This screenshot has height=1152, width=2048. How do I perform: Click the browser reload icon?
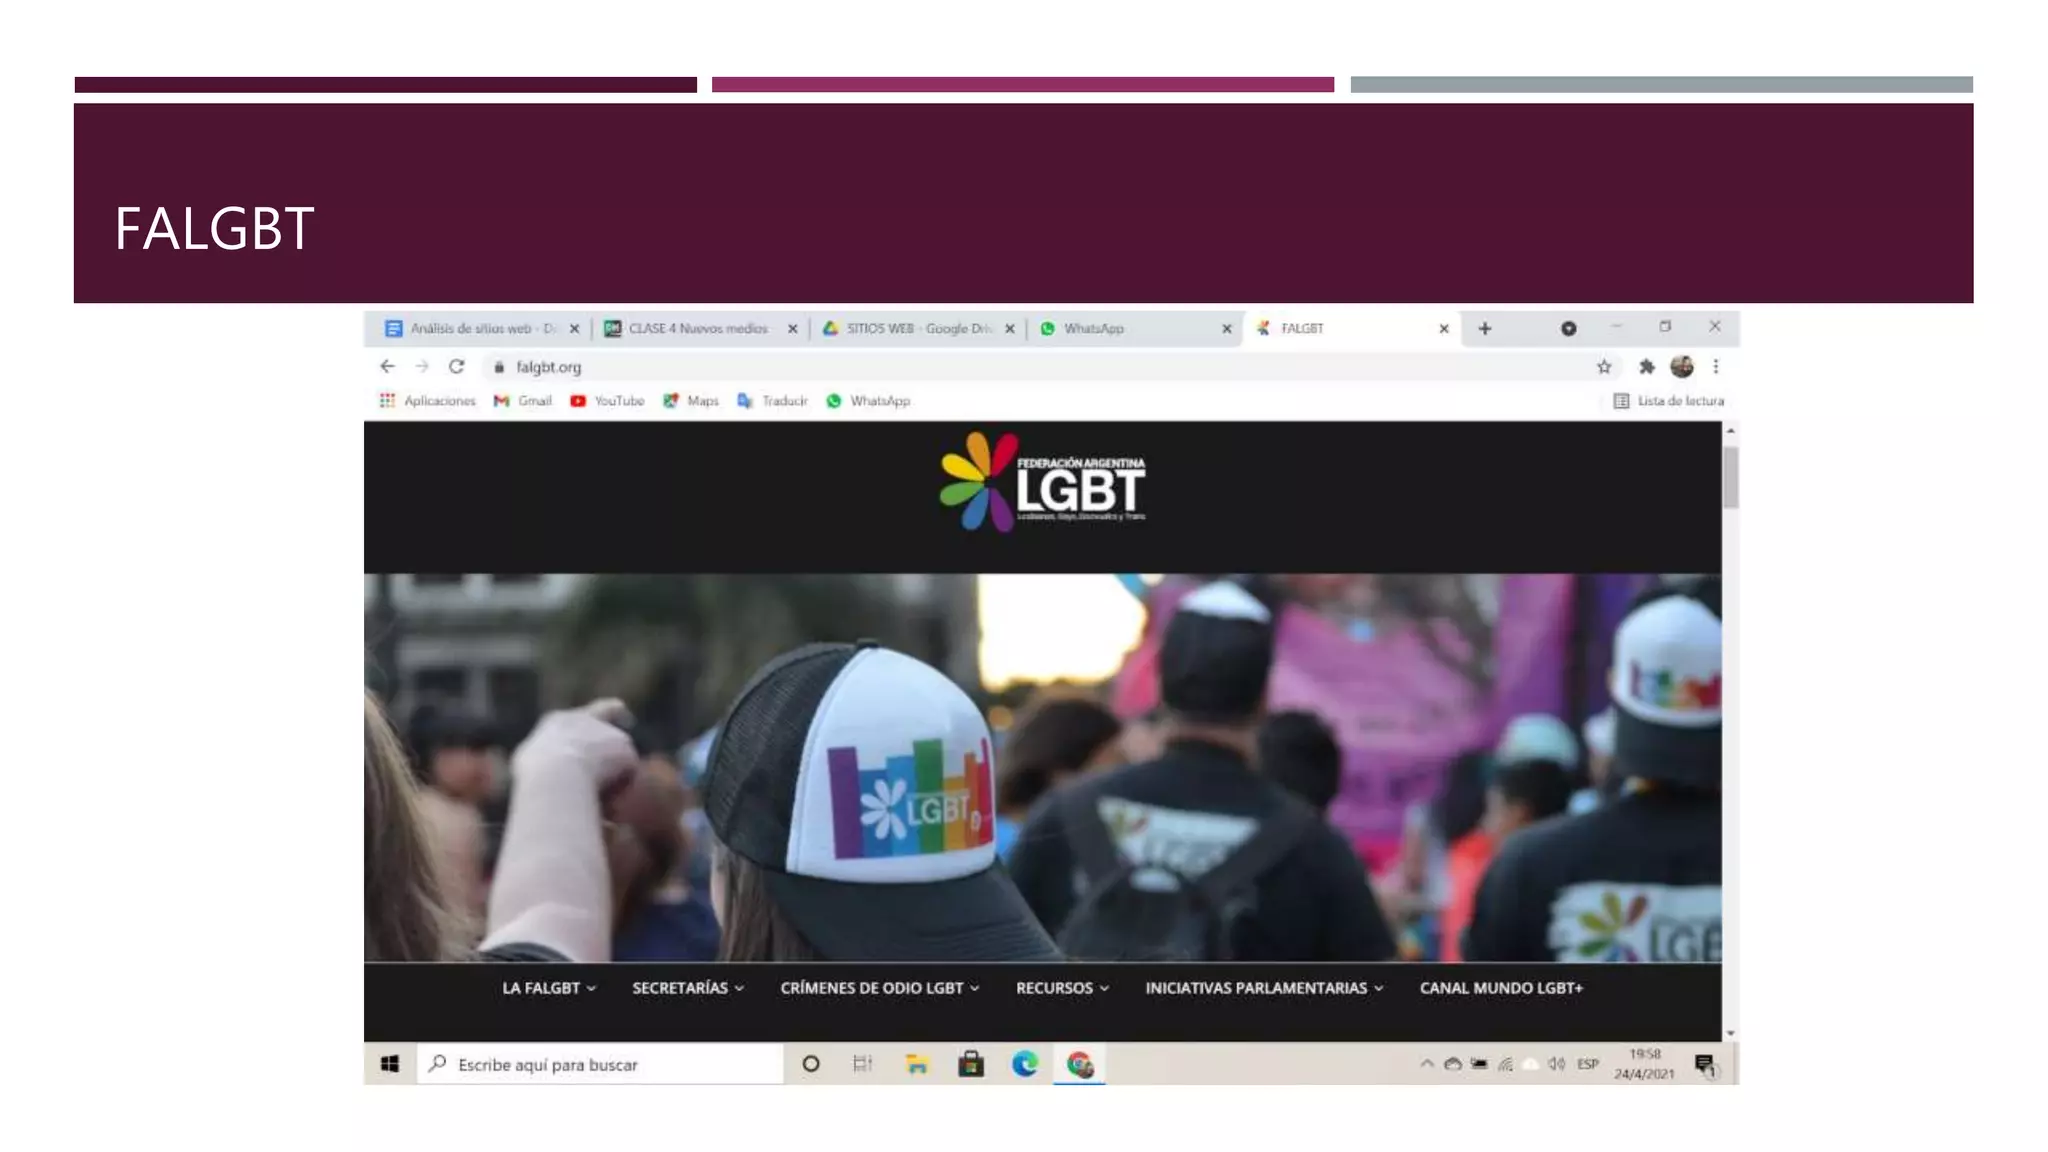(x=456, y=367)
